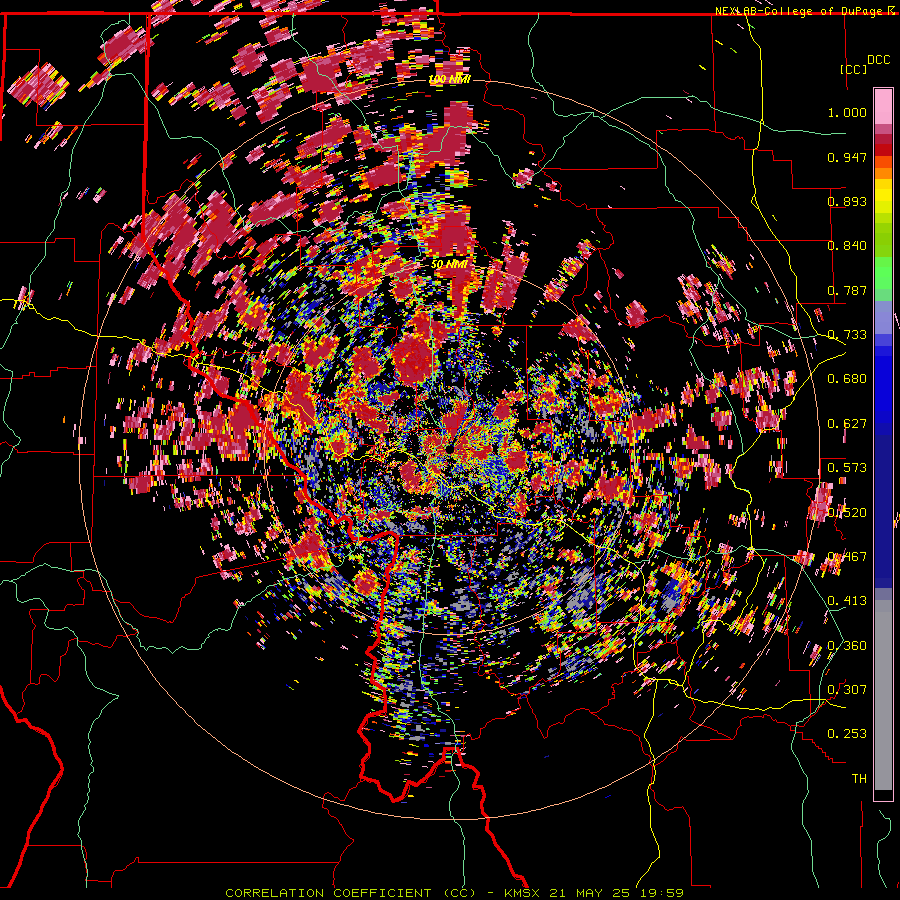Select the 0.680 scale value
900x900 pixels.
847,379
